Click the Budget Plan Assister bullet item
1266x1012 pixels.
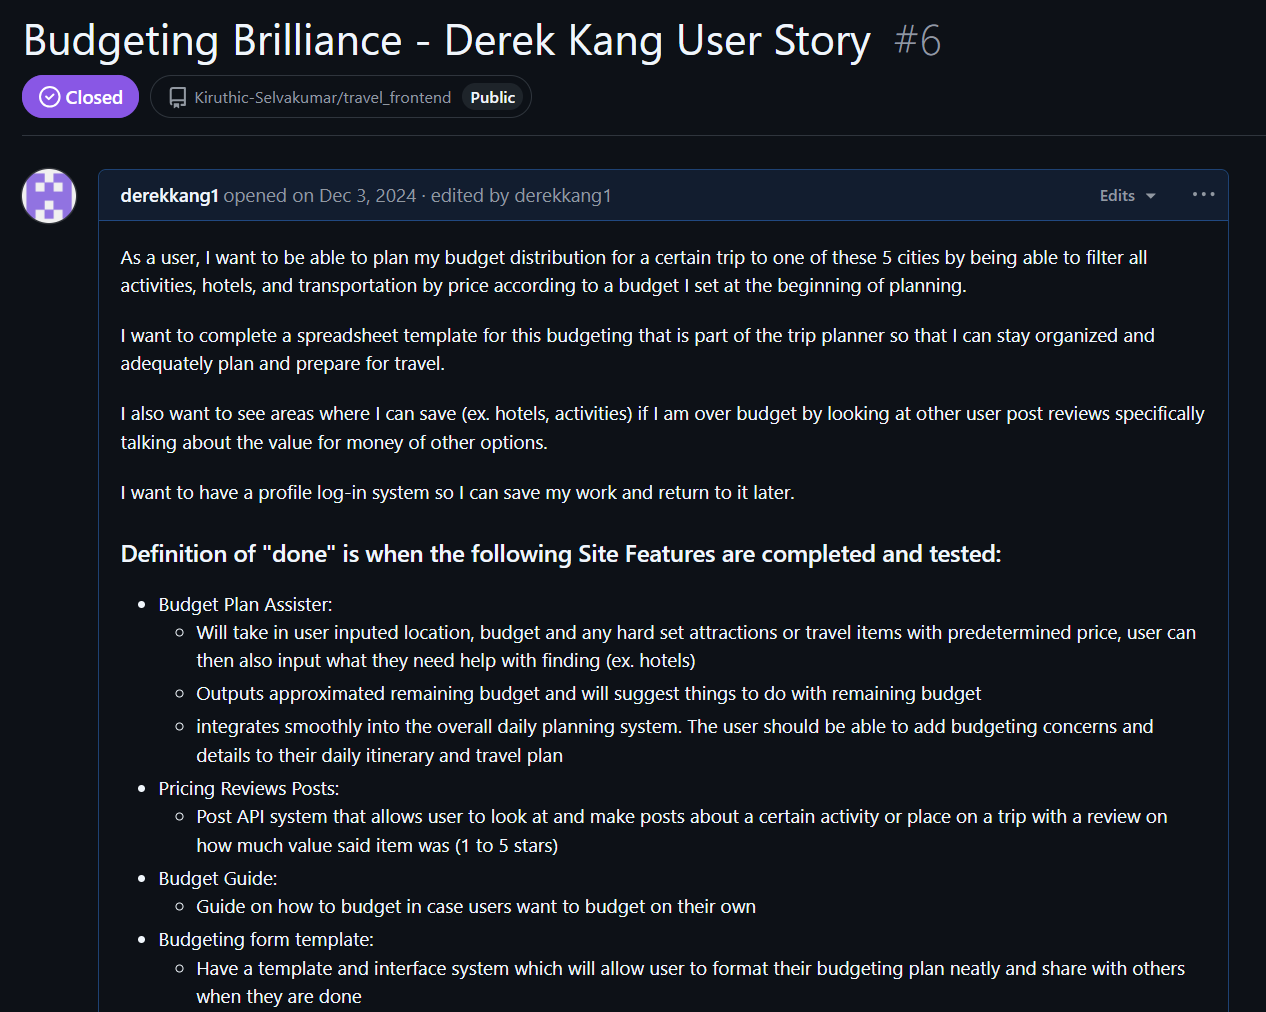coord(245,605)
